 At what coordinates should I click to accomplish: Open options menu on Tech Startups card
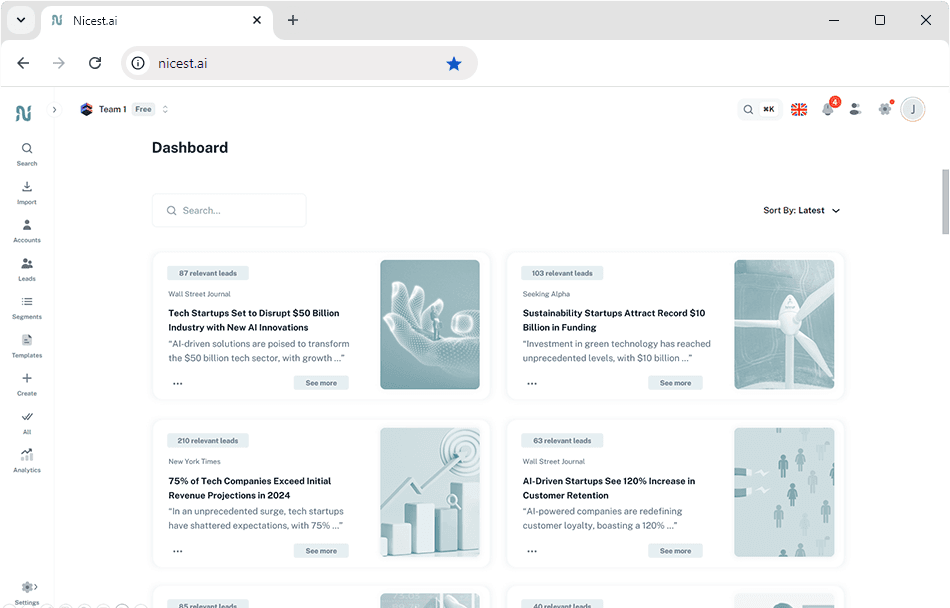tap(178, 383)
